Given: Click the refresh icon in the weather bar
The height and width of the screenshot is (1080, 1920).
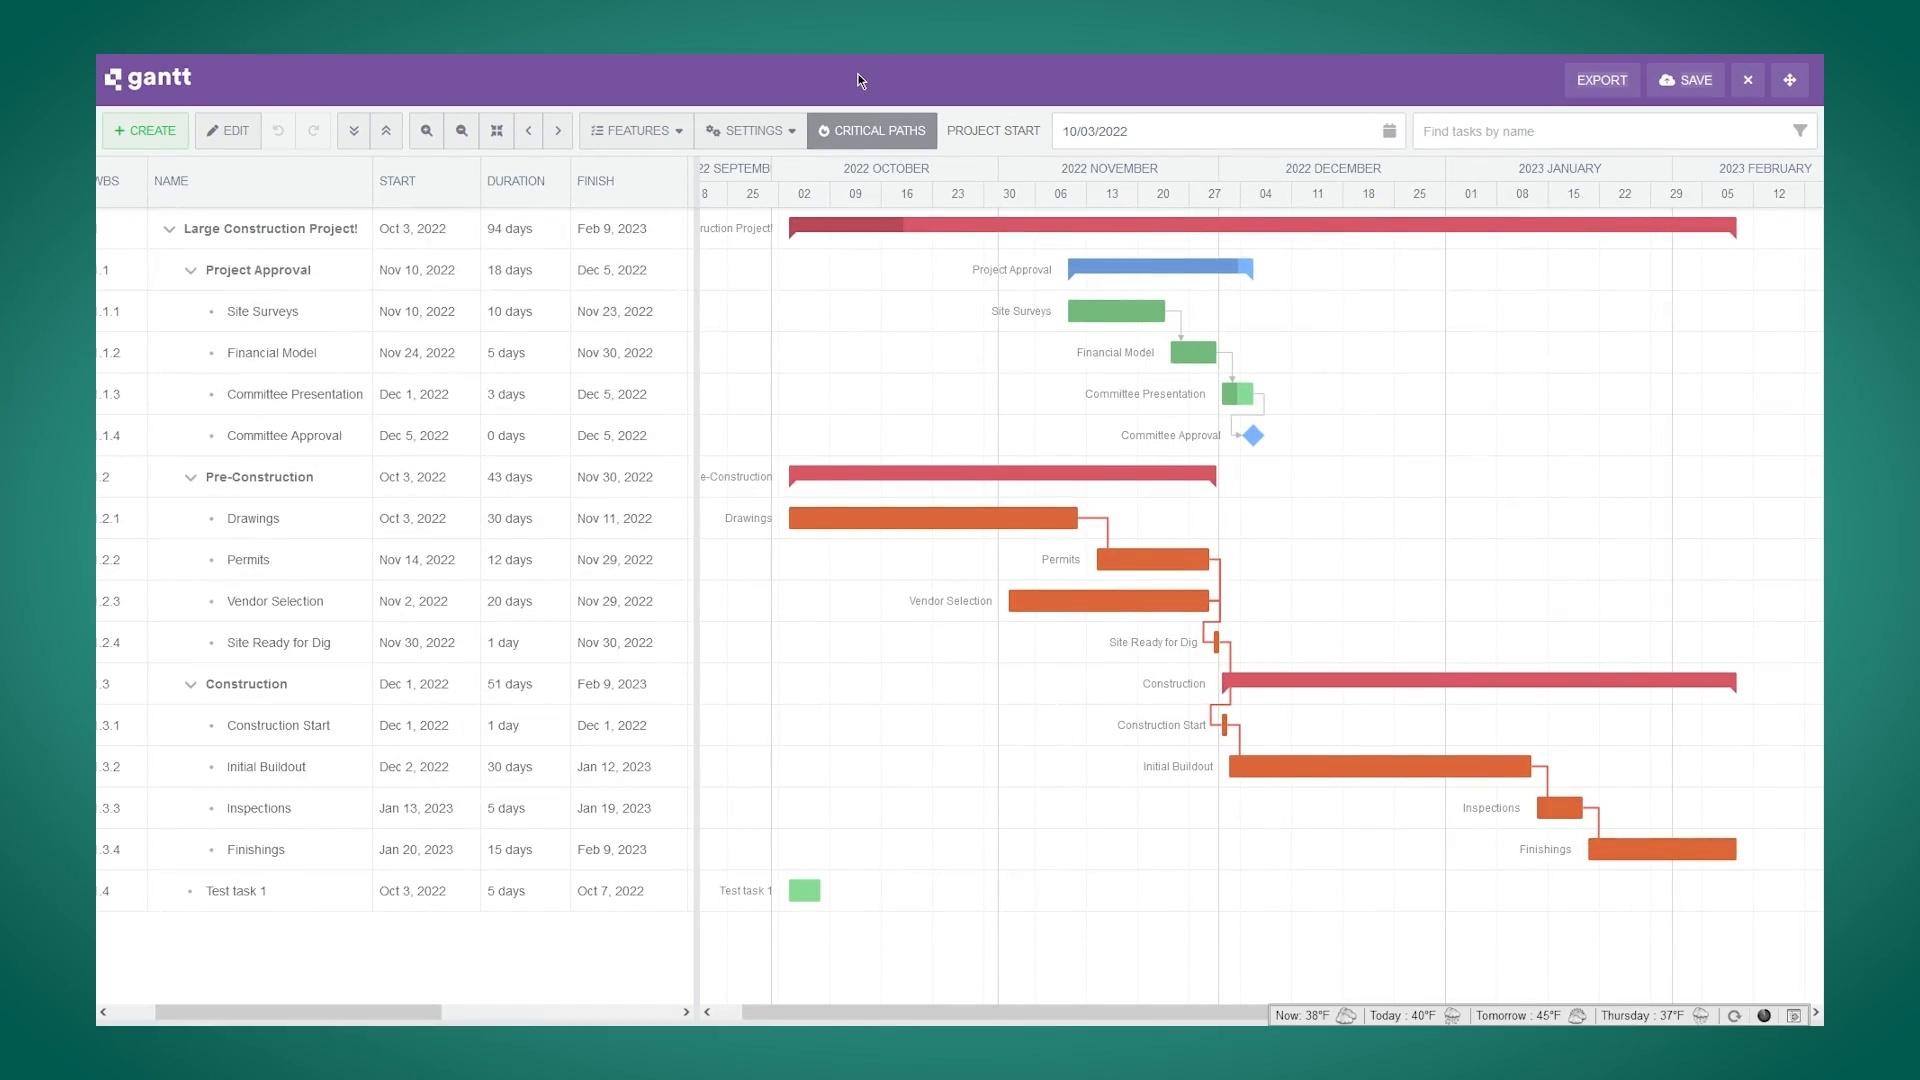Looking at the screenshot, I should [1733, 1015].
